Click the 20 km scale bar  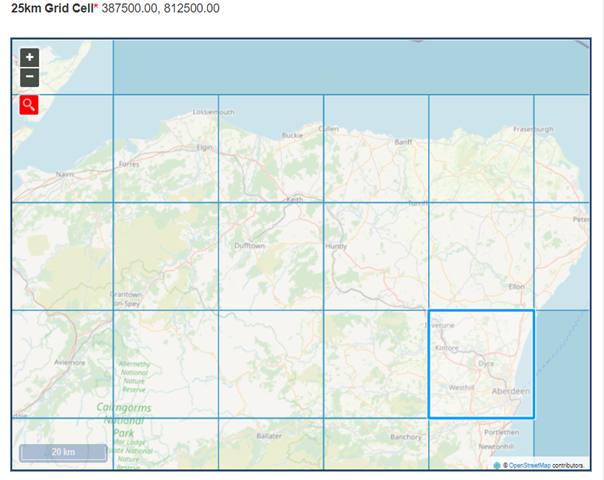[x=63, y=452]
